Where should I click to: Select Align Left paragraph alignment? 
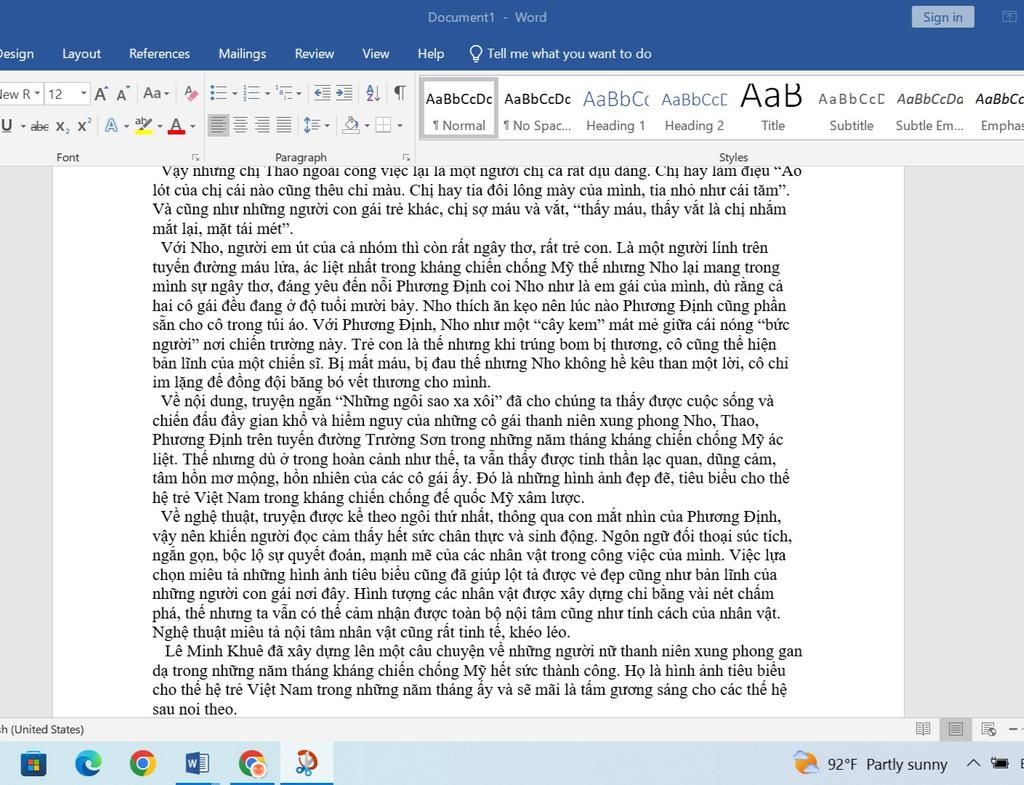pos(218,125)
